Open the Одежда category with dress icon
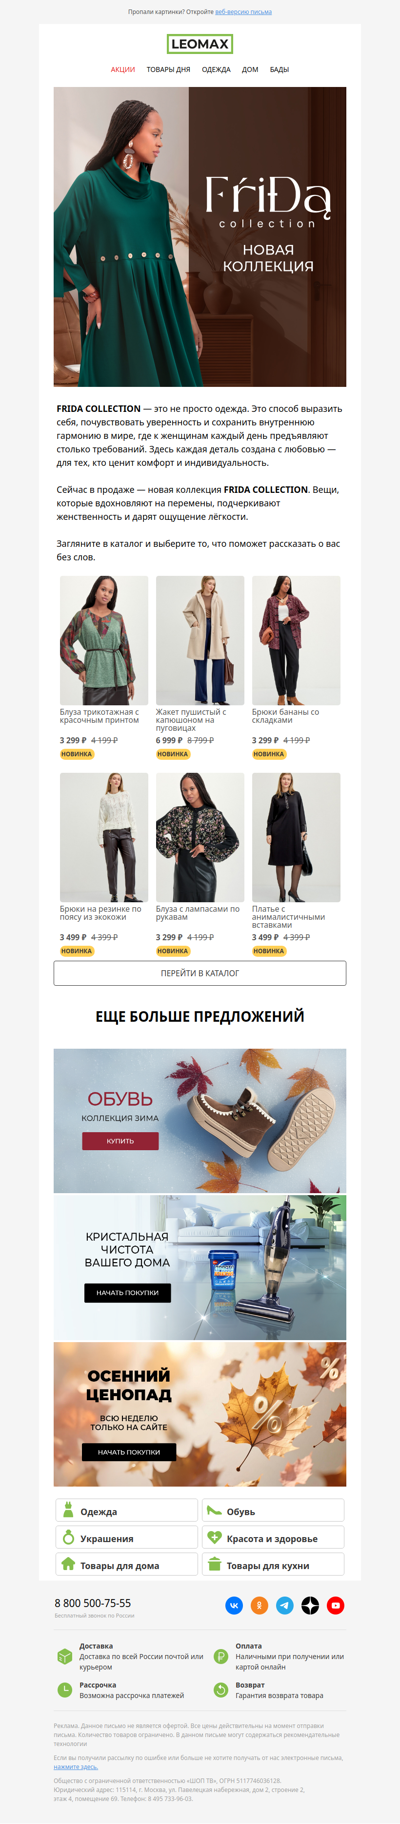Image resolution: width=400 pixels, height=1824 pixels. (126, 1511)
